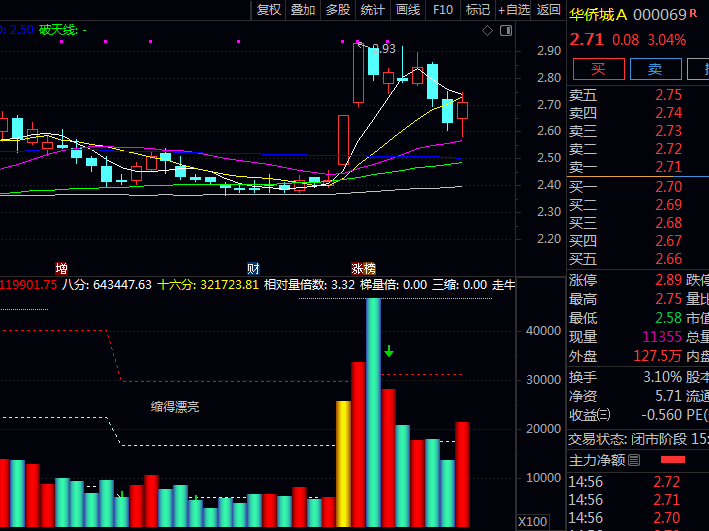Activate the 画线 drawing tool
This screenshot has height=531, width=709.
coord(408,9)
